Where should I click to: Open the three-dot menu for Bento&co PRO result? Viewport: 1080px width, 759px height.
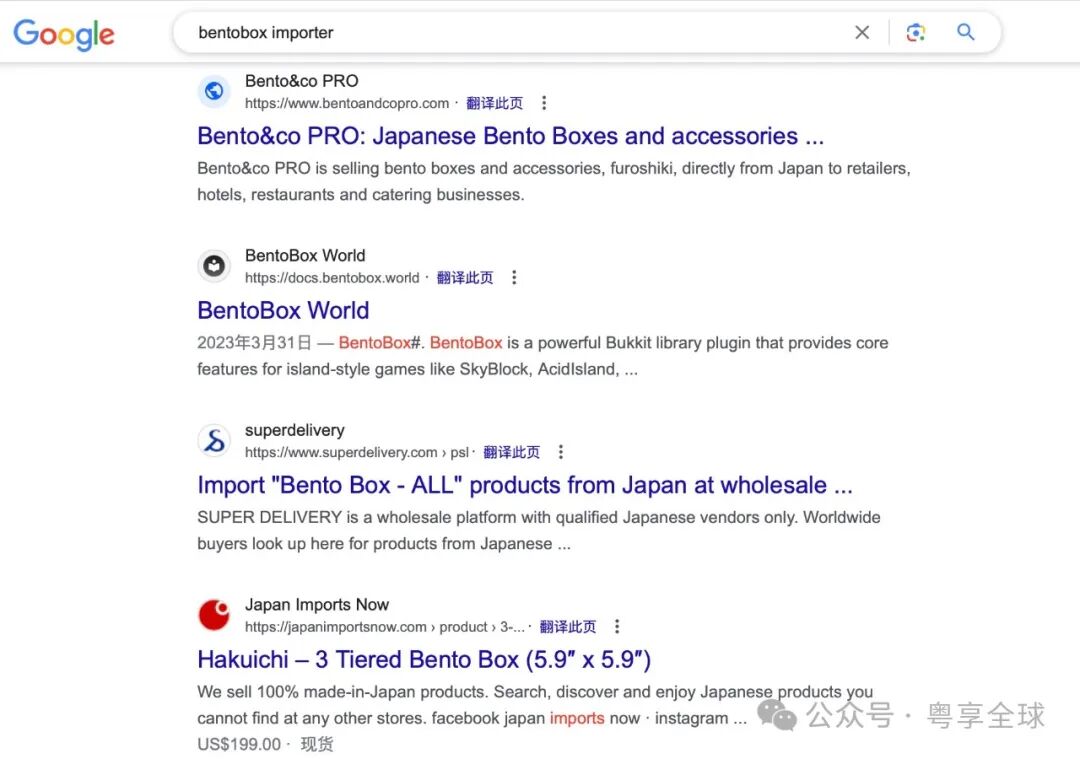point(544,103)
